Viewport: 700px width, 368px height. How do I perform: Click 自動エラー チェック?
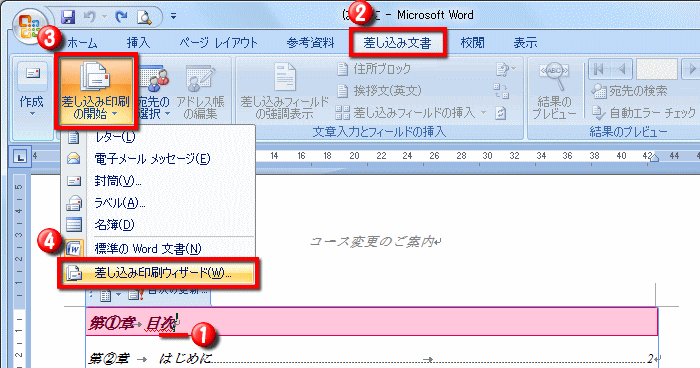point(643,113)
